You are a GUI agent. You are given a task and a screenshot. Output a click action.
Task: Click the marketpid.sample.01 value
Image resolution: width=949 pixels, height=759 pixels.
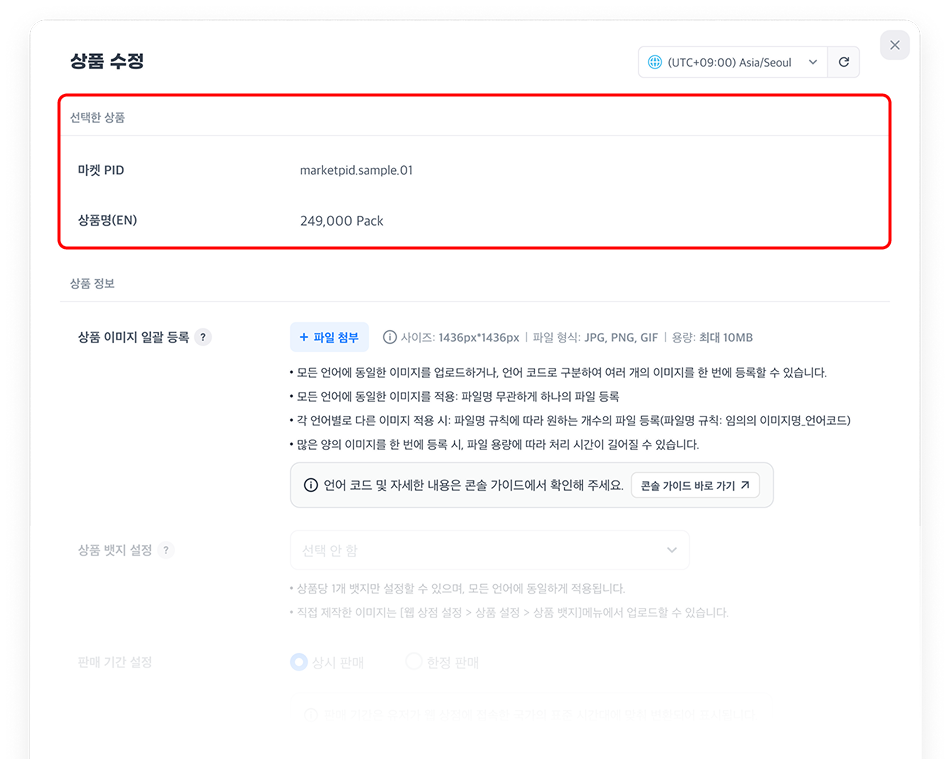tap(356, 170)
